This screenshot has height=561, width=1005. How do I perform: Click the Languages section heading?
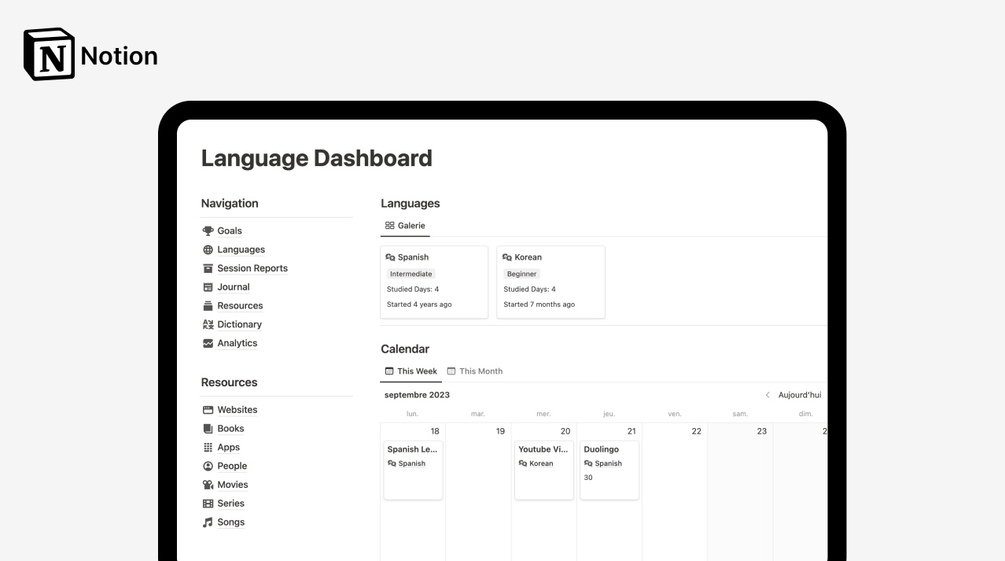pyautogui.click(x=410, y=203)
